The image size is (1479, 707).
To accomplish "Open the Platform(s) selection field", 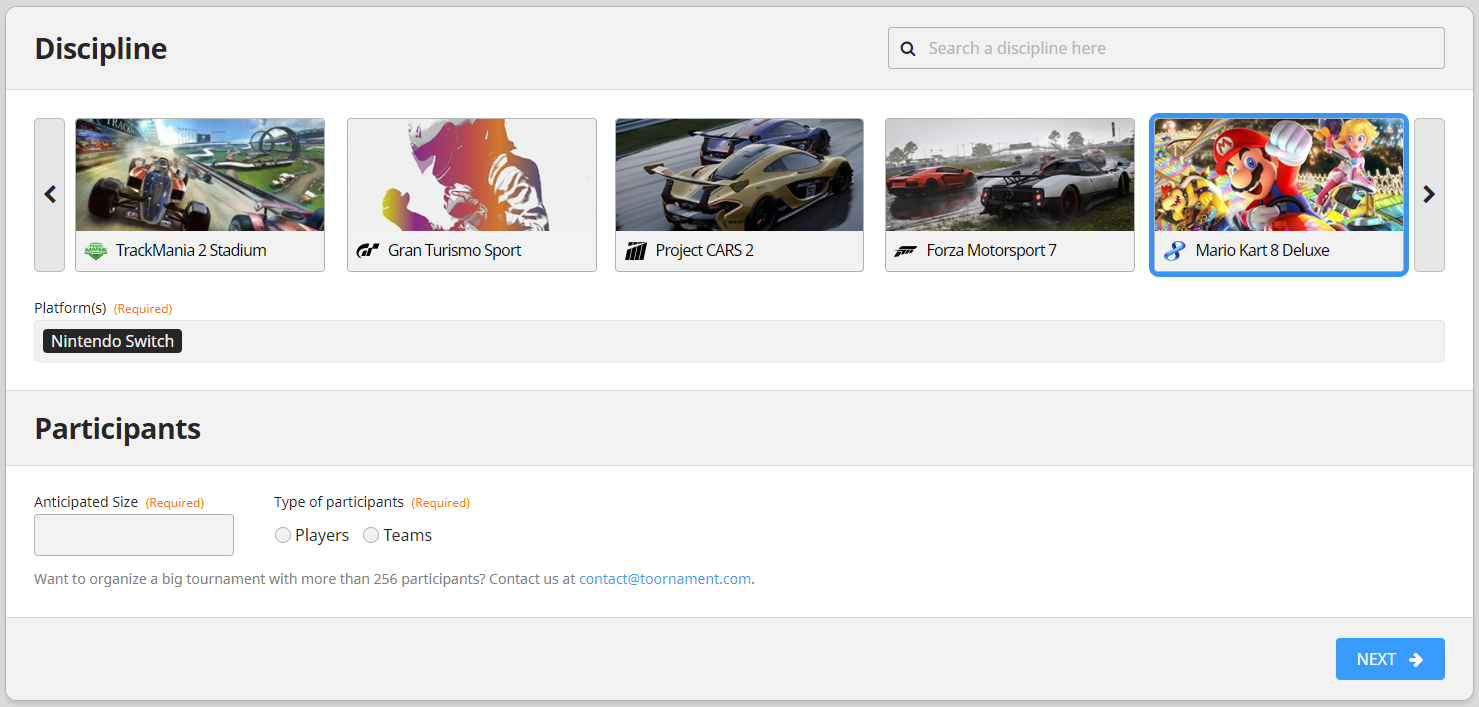I will (x=739, y=341).
